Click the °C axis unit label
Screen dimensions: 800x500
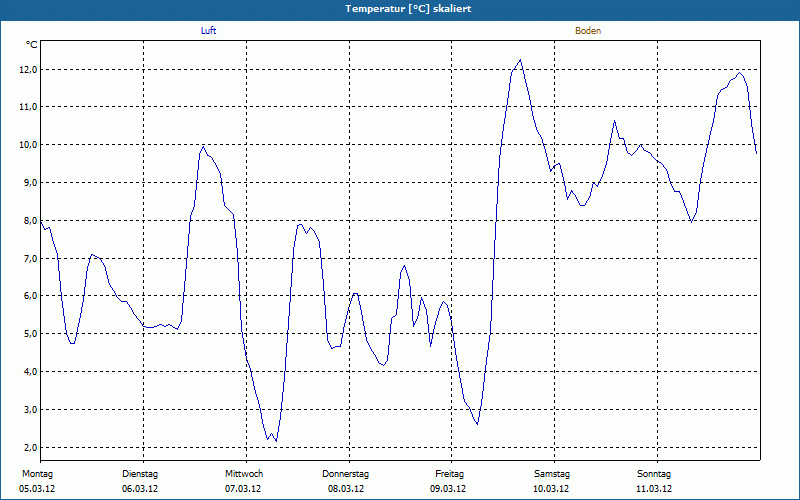pyautogui.click(x=32, y=45)
